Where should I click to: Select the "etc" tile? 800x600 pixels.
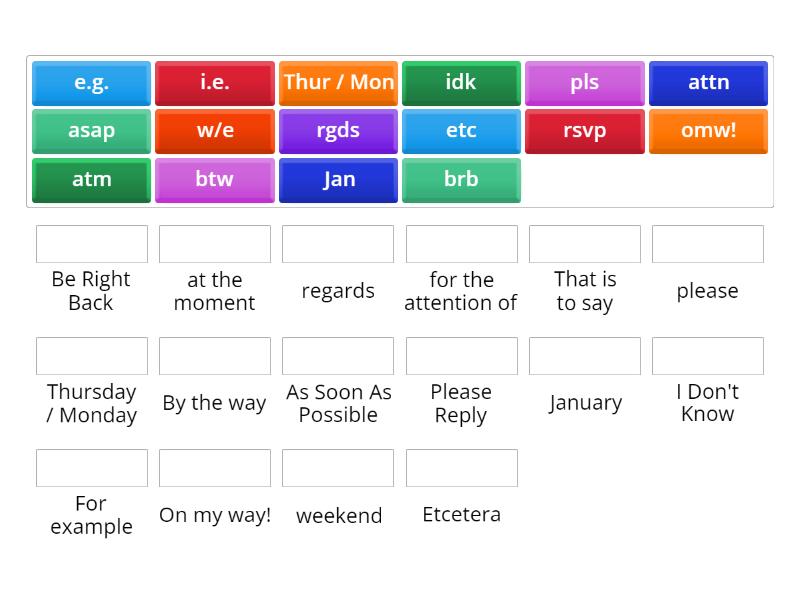coord(461,131)
